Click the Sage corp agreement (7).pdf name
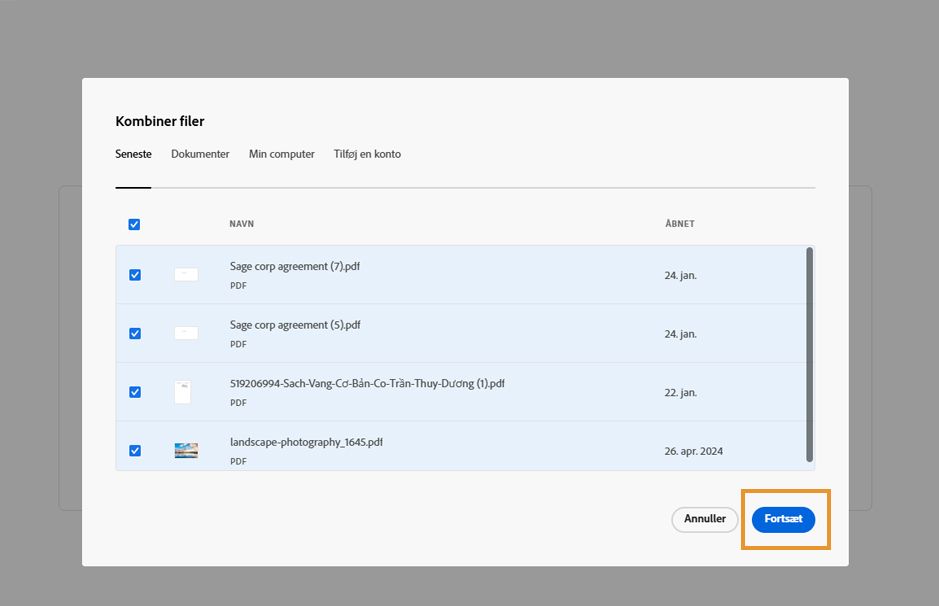The width and height of the screenshot is (939, 606). pyautogui.click(x=295, y=267)
